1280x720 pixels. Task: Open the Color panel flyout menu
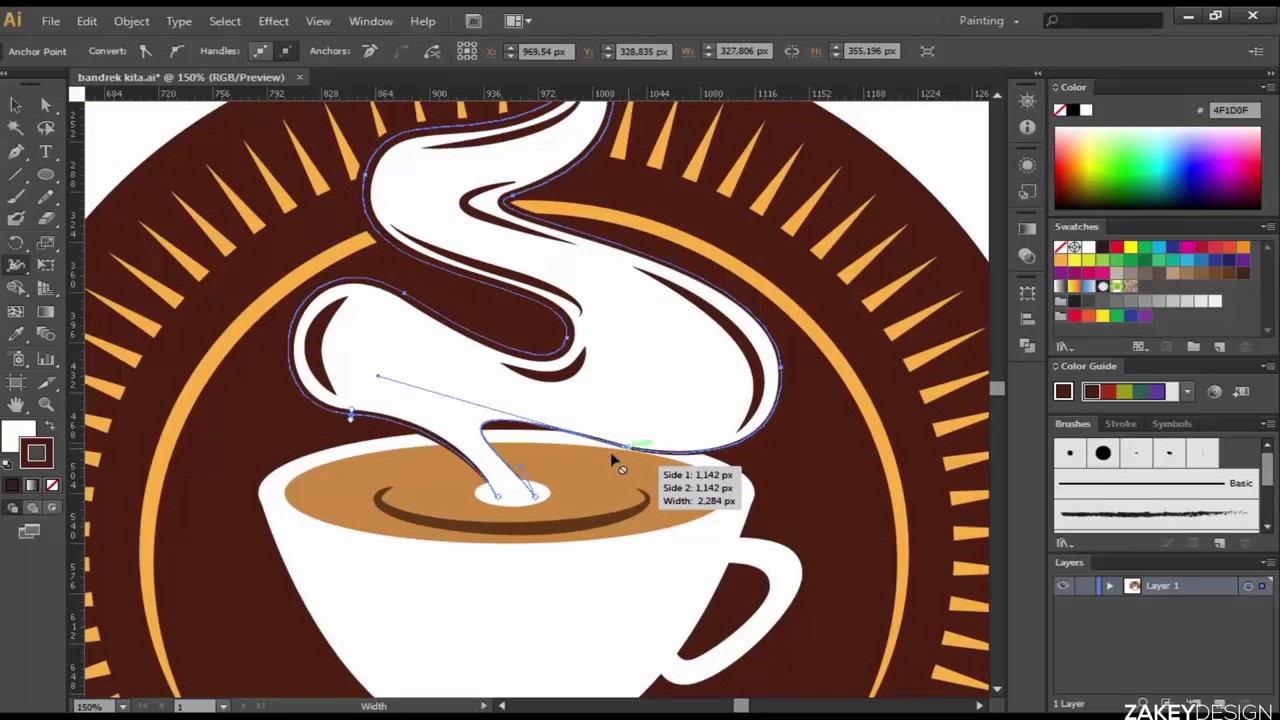point(1267,87)
